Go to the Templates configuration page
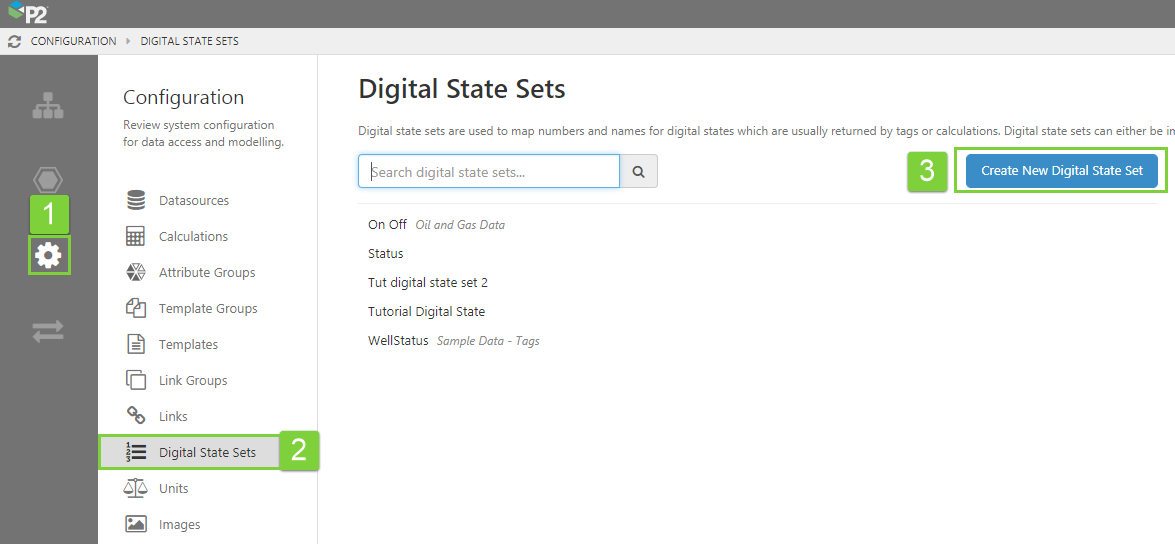Screen dimensions: 1175x544 [x=188, y=345]
